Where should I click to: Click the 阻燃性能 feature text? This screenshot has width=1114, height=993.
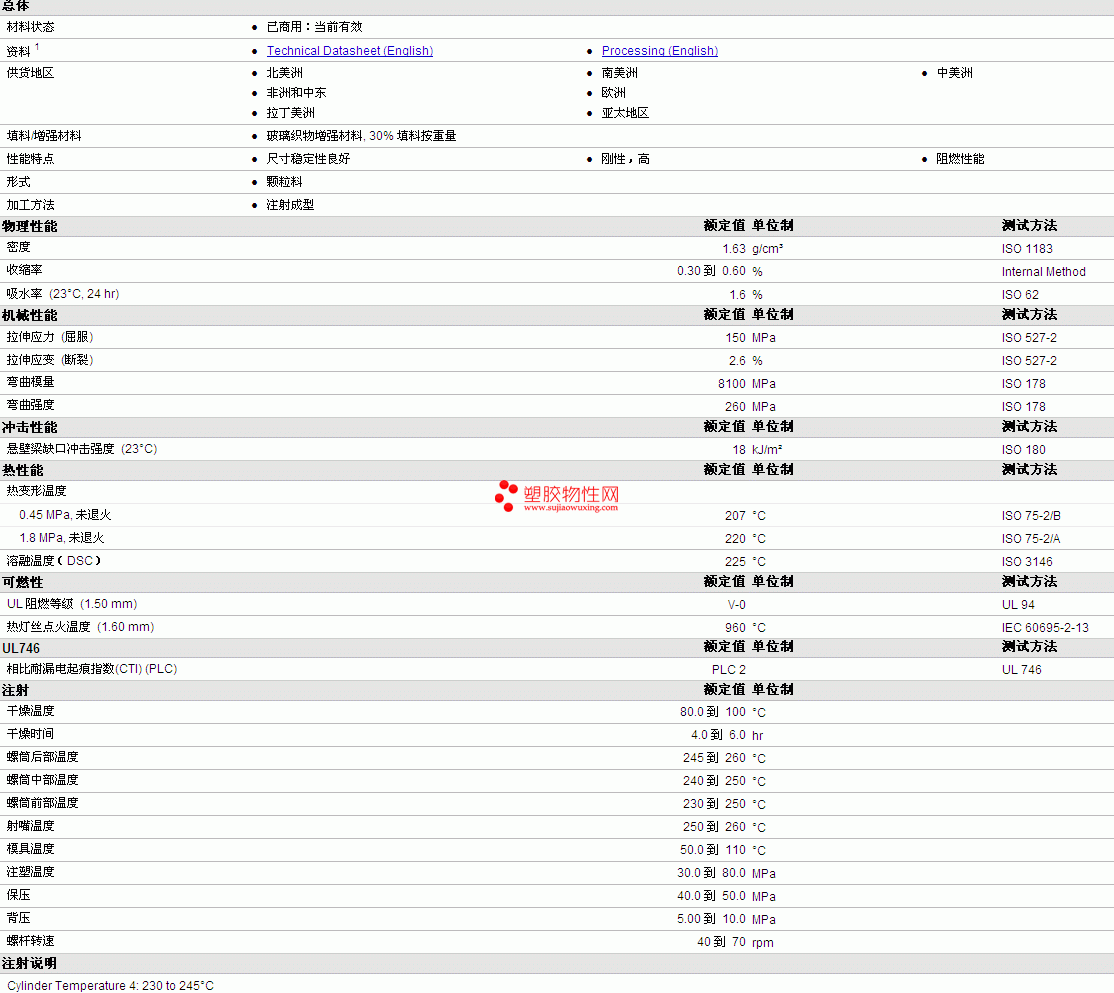pos(960,158)
